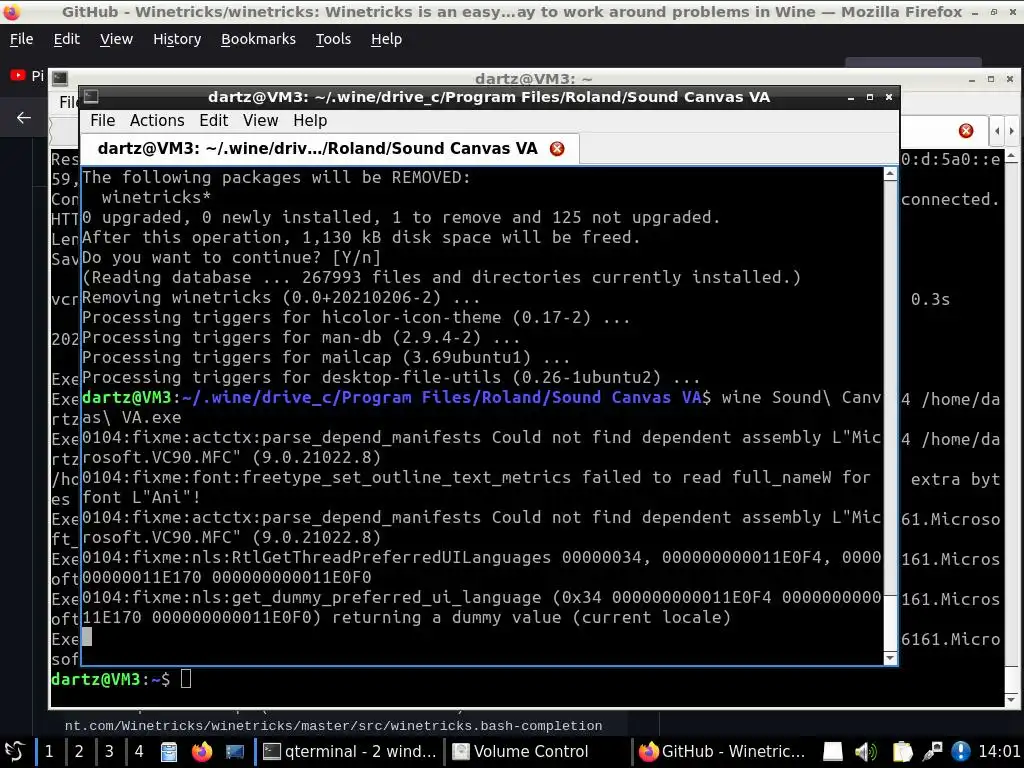
Task: Click the YouTube favicon on Firefox tab
Action: 18,76
